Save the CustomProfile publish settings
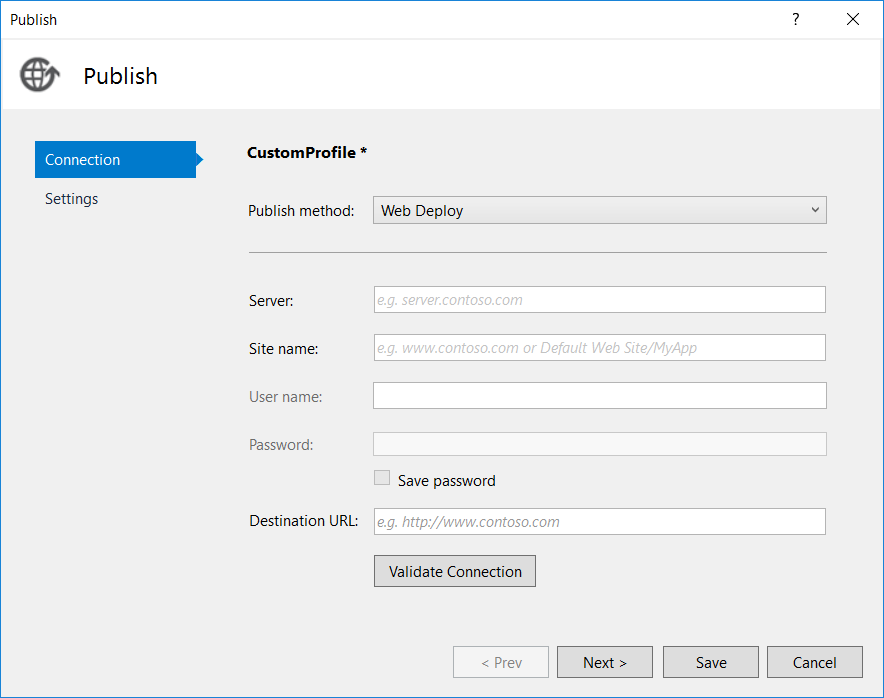 click(x=710, y=662)
